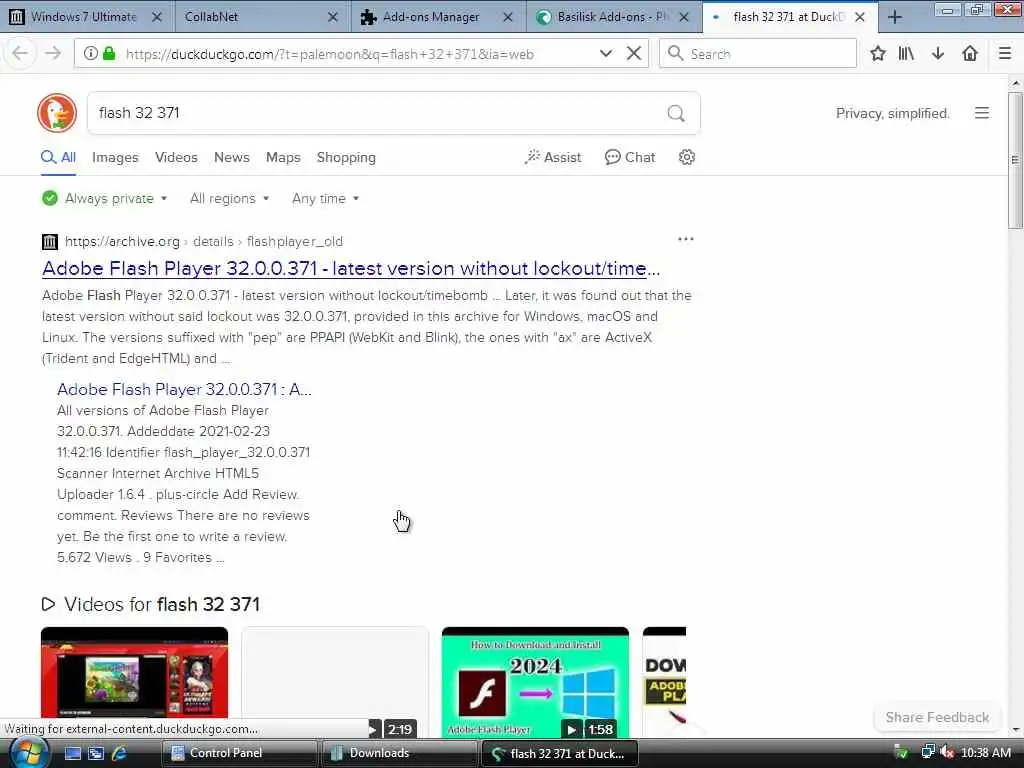Image resolution: width=1024 pixels, height=768 pixels.
Task: Open the sublink Adobe Flash Player 32.0.0.371 : A...
Action: (184, 389)
